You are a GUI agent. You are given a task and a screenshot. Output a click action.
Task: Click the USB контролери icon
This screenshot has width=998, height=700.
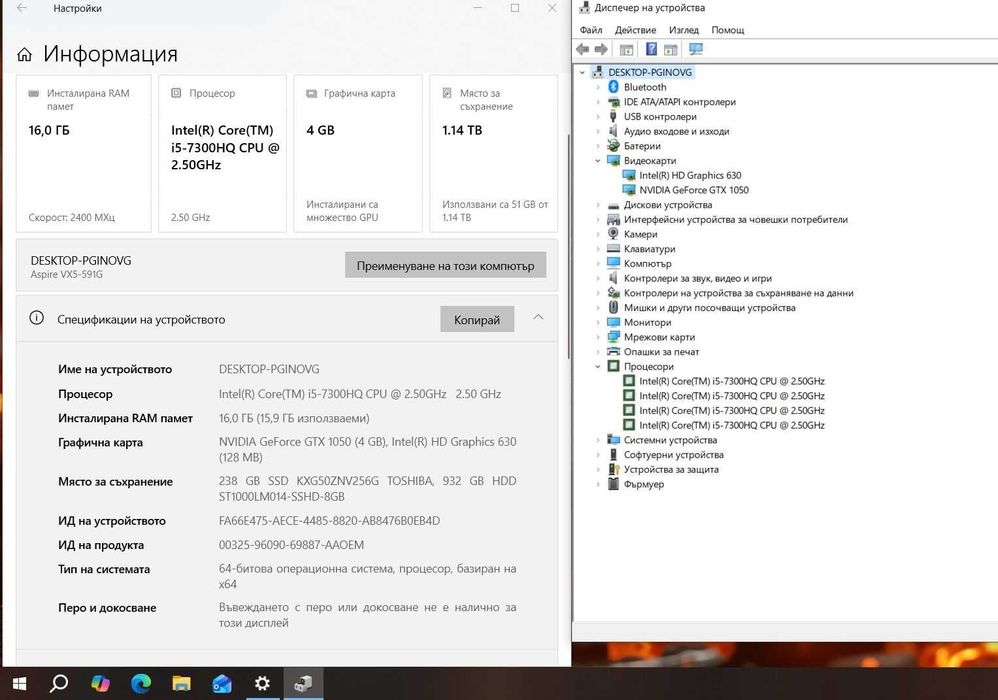tap(614, 116)
